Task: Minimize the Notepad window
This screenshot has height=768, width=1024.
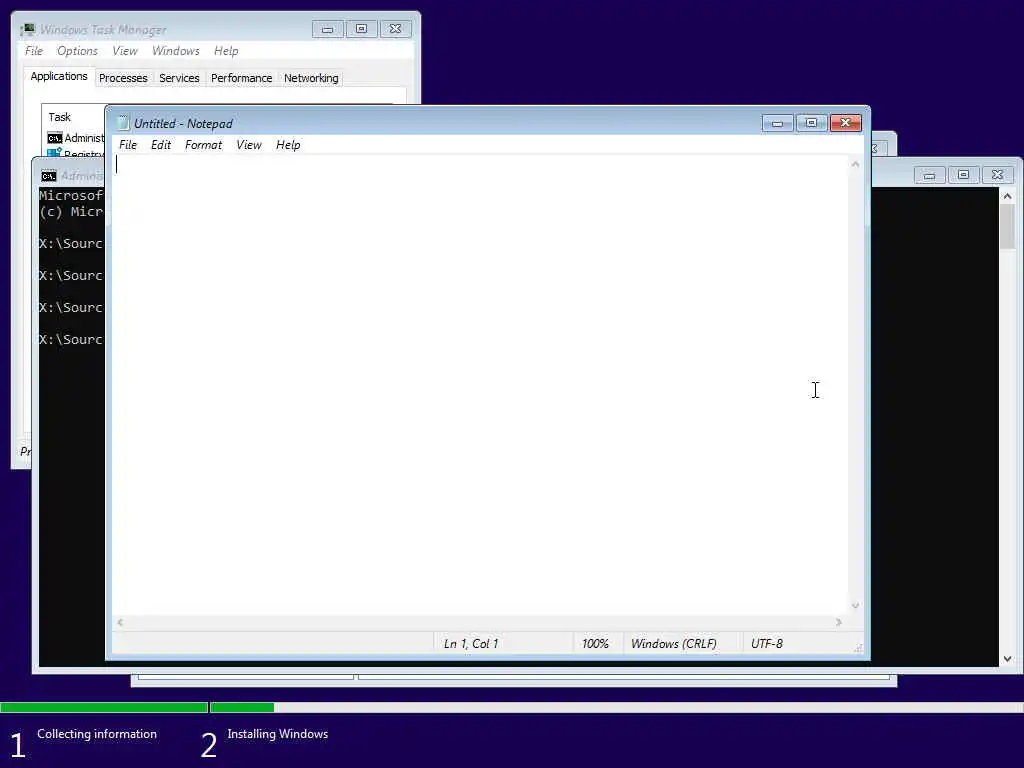Action: 777,123
